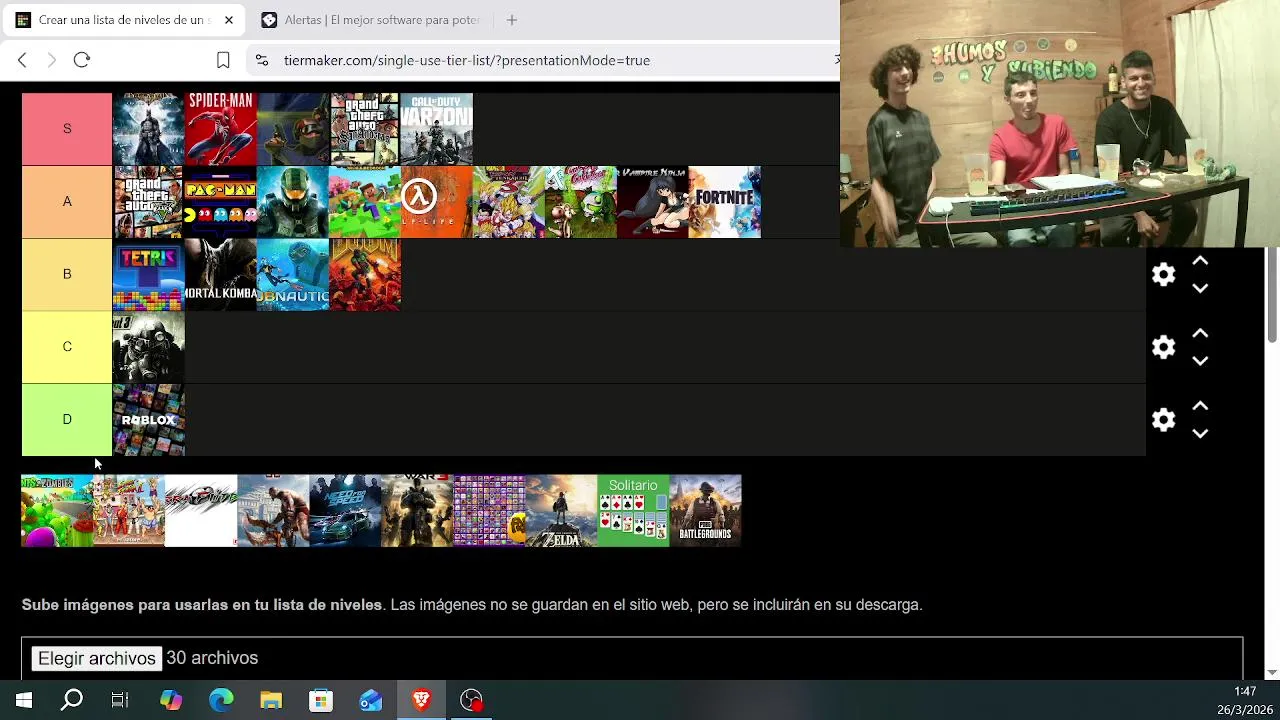Image resolution: width=1280 pixels, height=720 pixels.
Task: Click the browser forward arrow
Action: click(52, 60)
